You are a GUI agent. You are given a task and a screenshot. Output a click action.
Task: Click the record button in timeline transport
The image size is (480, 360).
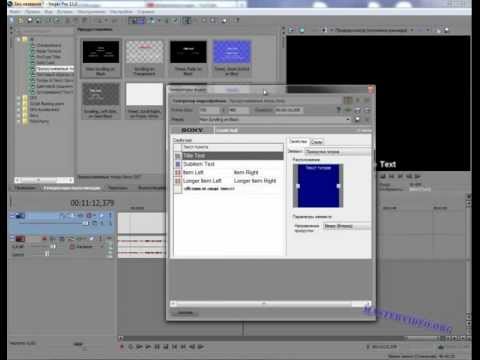coord(122,347)
